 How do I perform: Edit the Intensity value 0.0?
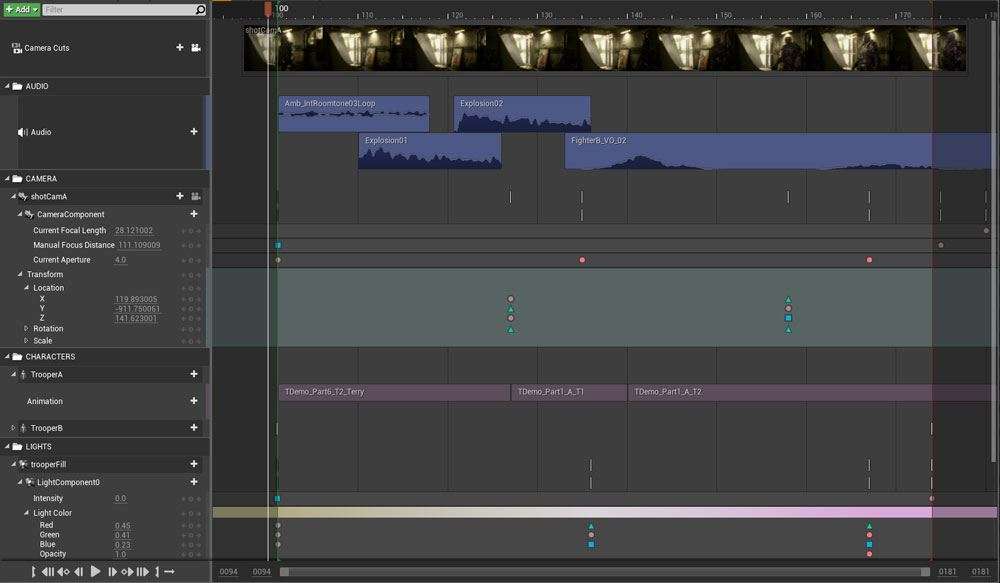click(x=121, y=498)
